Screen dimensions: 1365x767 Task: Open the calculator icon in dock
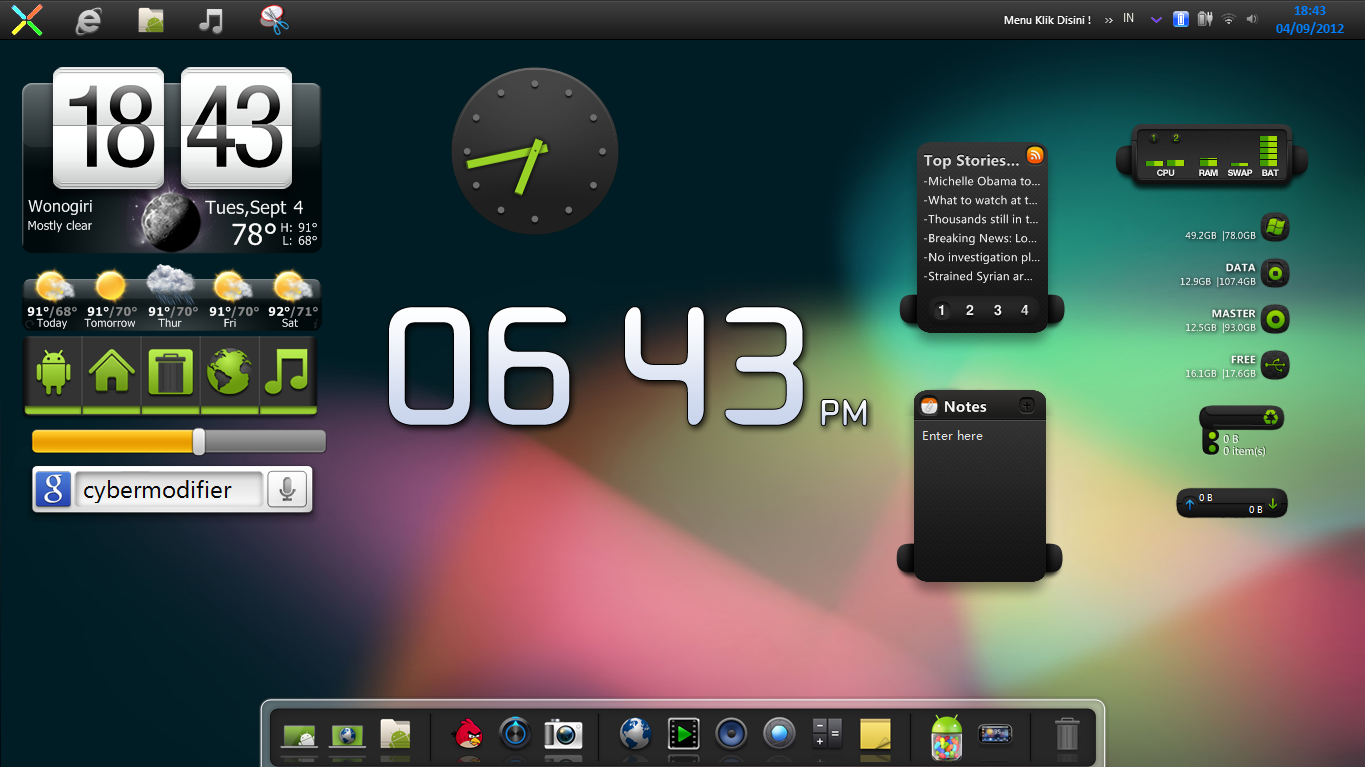(827, 734)
